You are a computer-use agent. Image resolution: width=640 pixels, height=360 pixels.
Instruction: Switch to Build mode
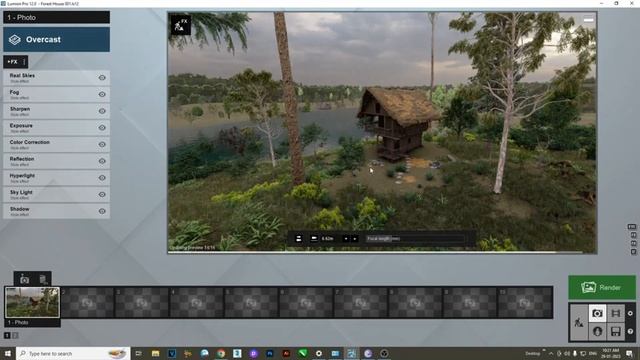click(579, 322)
